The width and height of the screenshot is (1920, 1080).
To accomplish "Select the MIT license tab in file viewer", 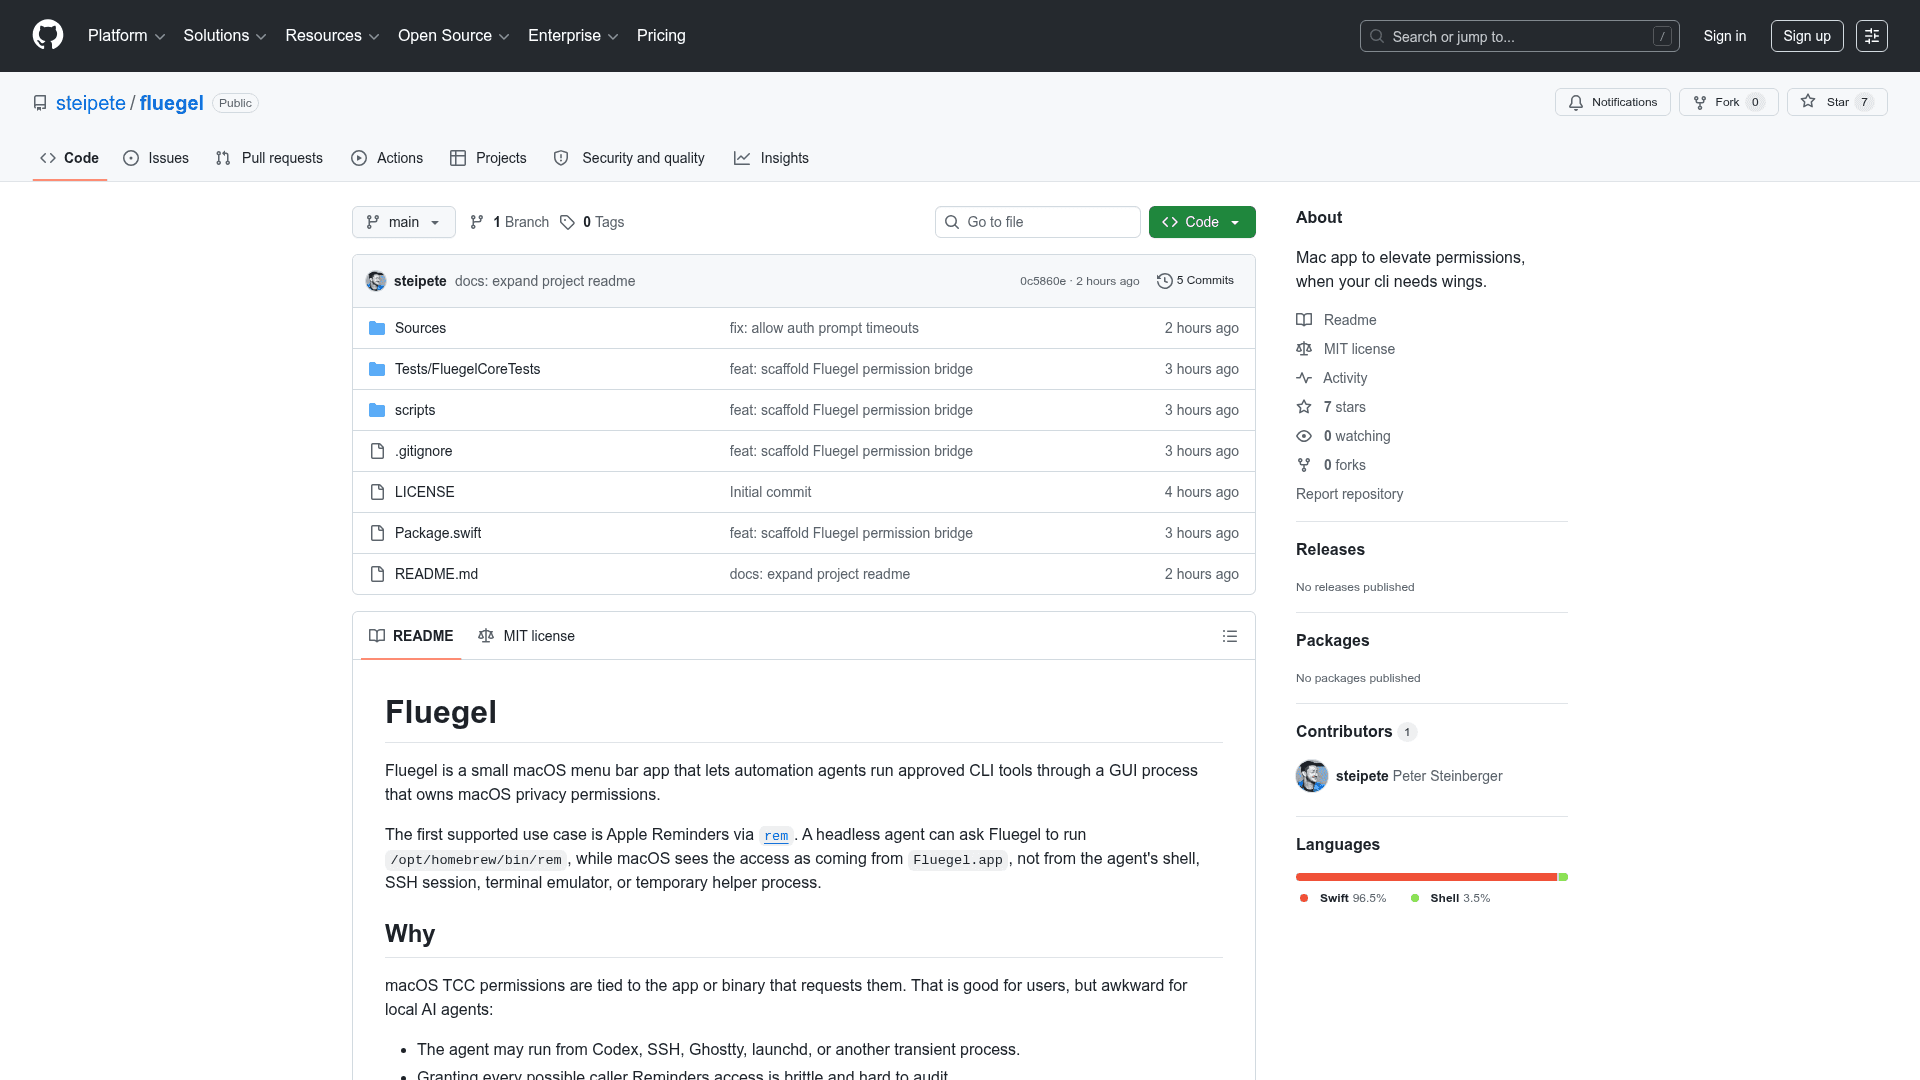I will (x=526, y=636).
